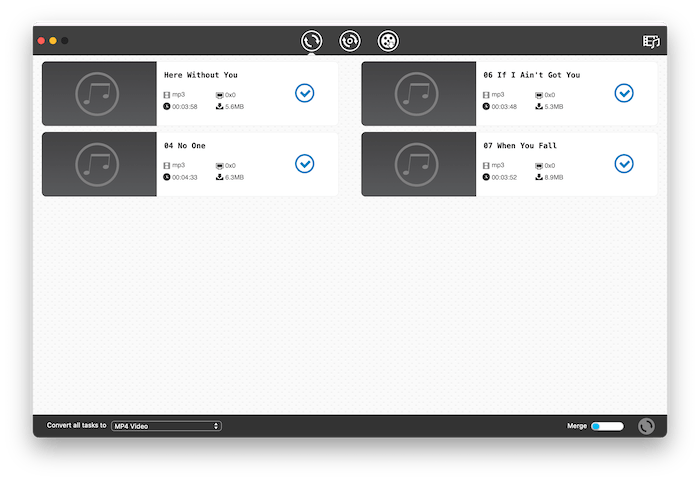
Task: Click the resolution icon of 04 No One
Action: point(219,166)
